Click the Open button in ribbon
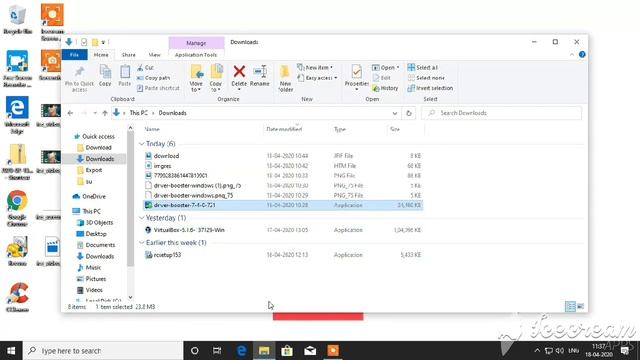This screenshot has height=360, width=640. tap(386, 67)
